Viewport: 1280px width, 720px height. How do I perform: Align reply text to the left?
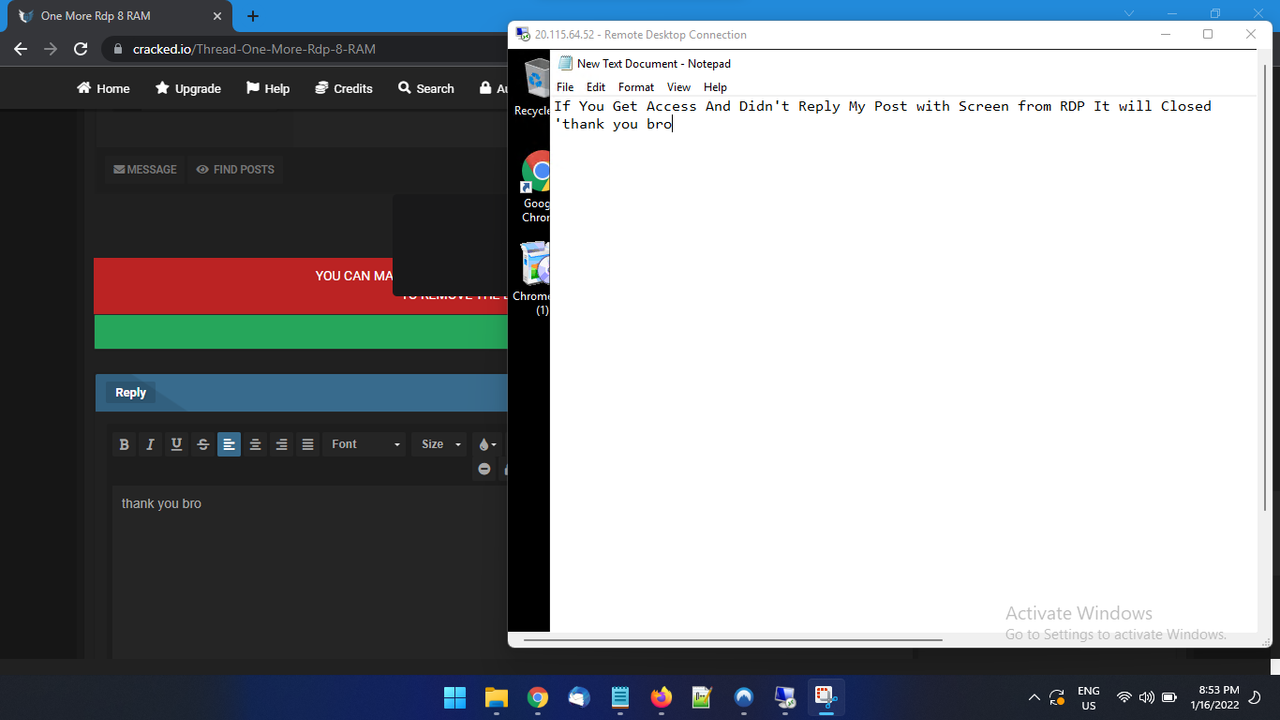point(229,444)
